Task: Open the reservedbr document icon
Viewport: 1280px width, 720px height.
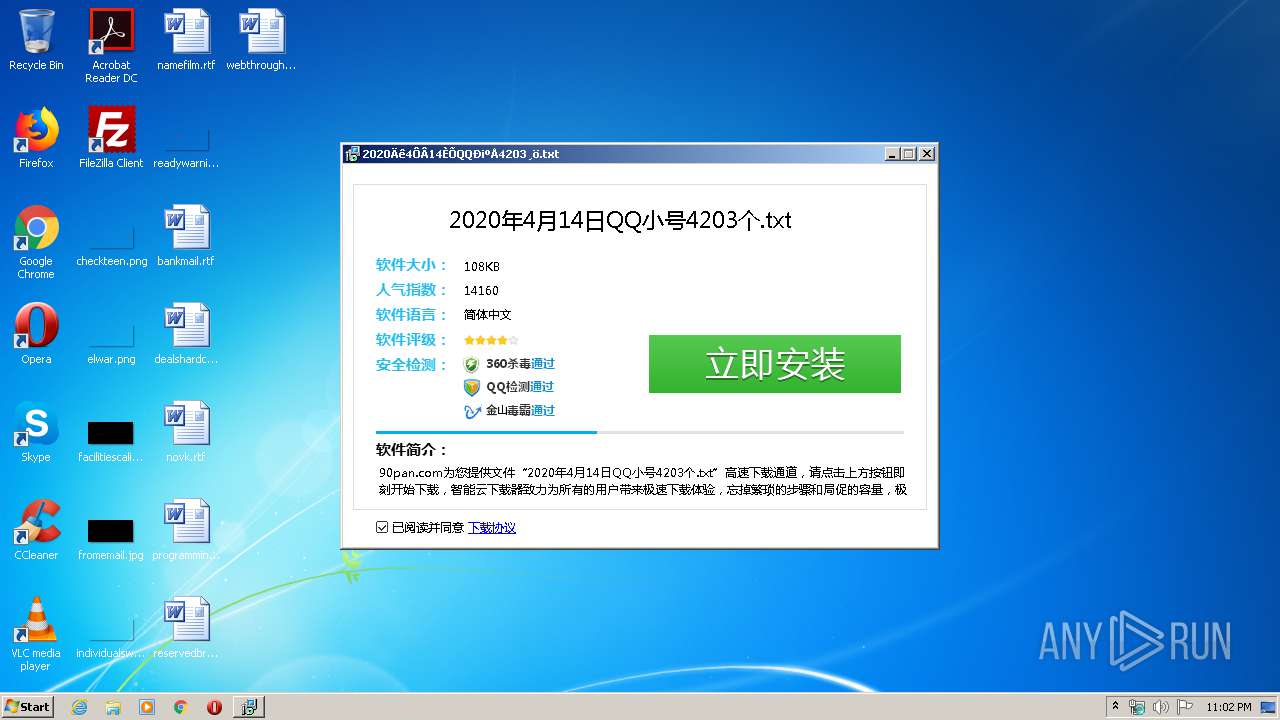Action: click(x=186, y=628)
